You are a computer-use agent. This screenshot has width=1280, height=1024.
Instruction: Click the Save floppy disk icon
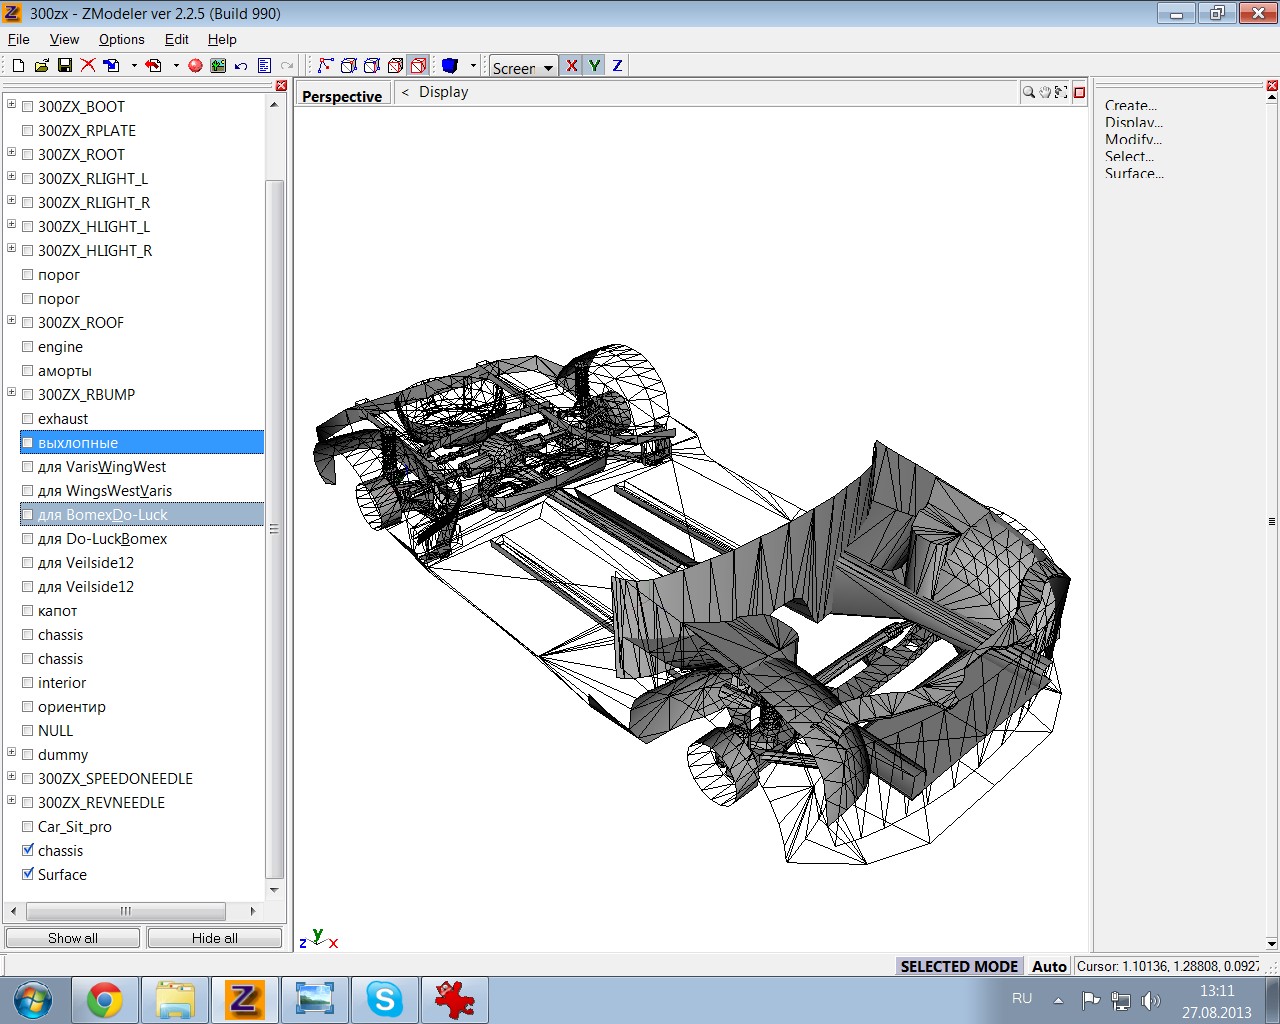click(64, 65)
